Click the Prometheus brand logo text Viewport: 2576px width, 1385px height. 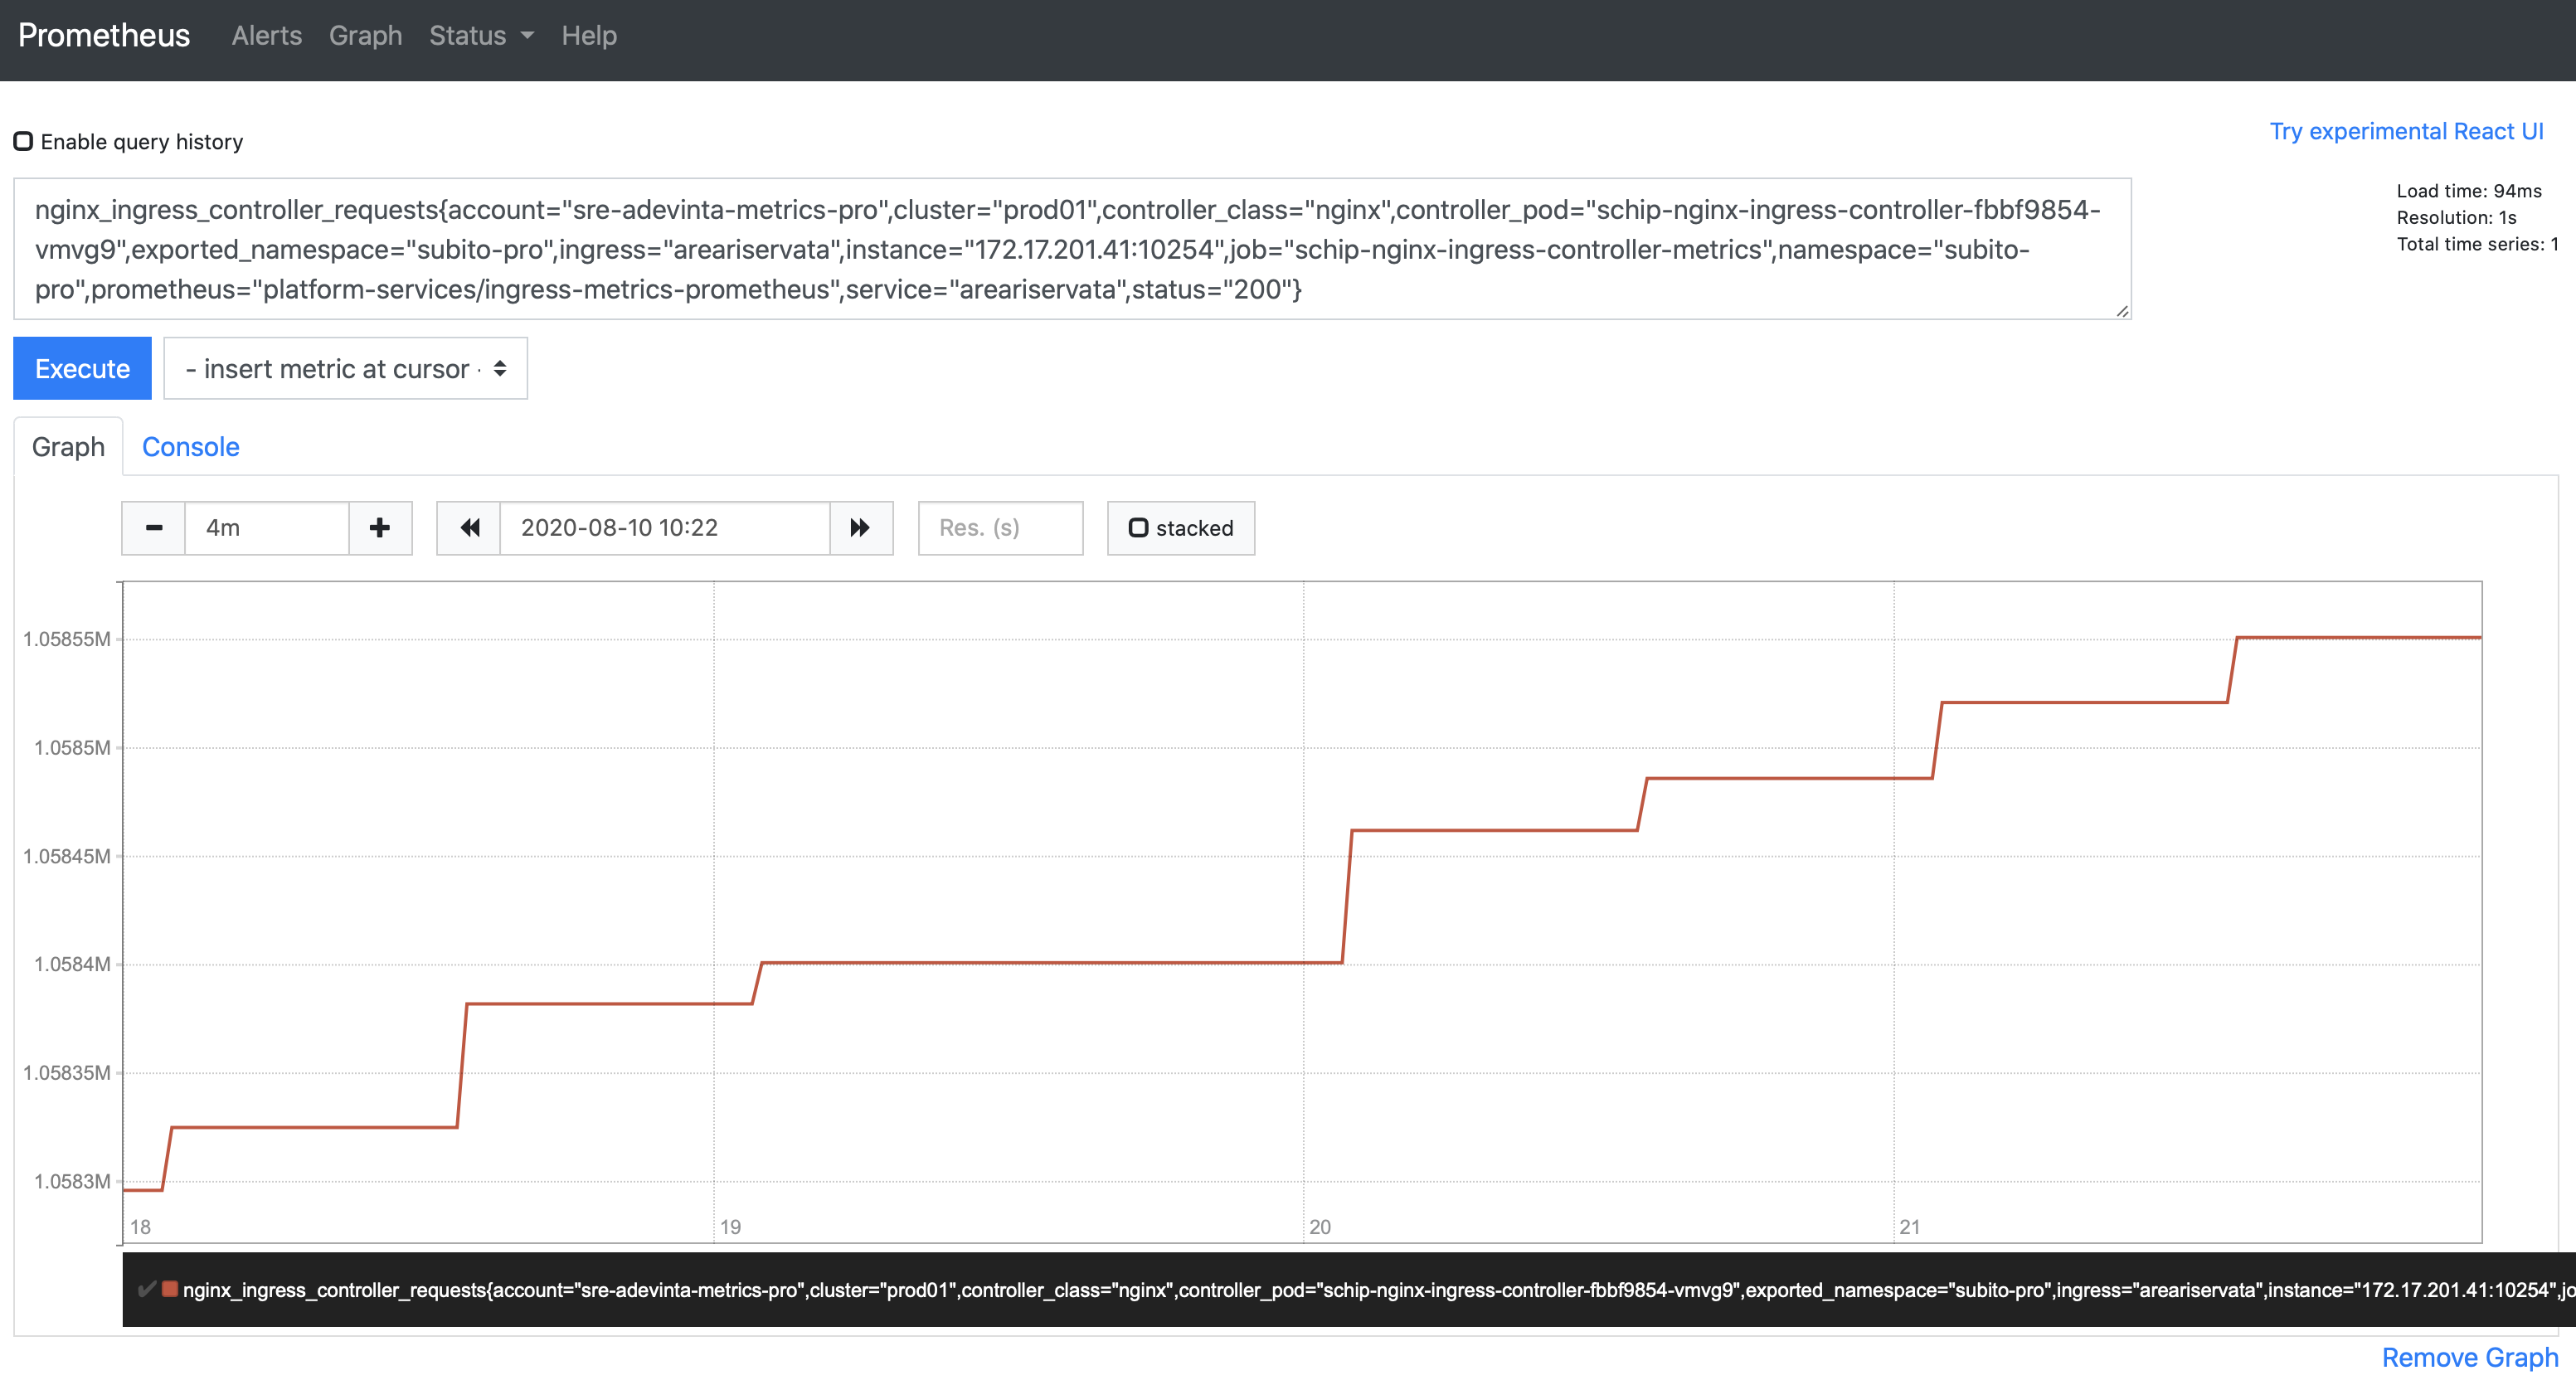click(x=104, y=36)
